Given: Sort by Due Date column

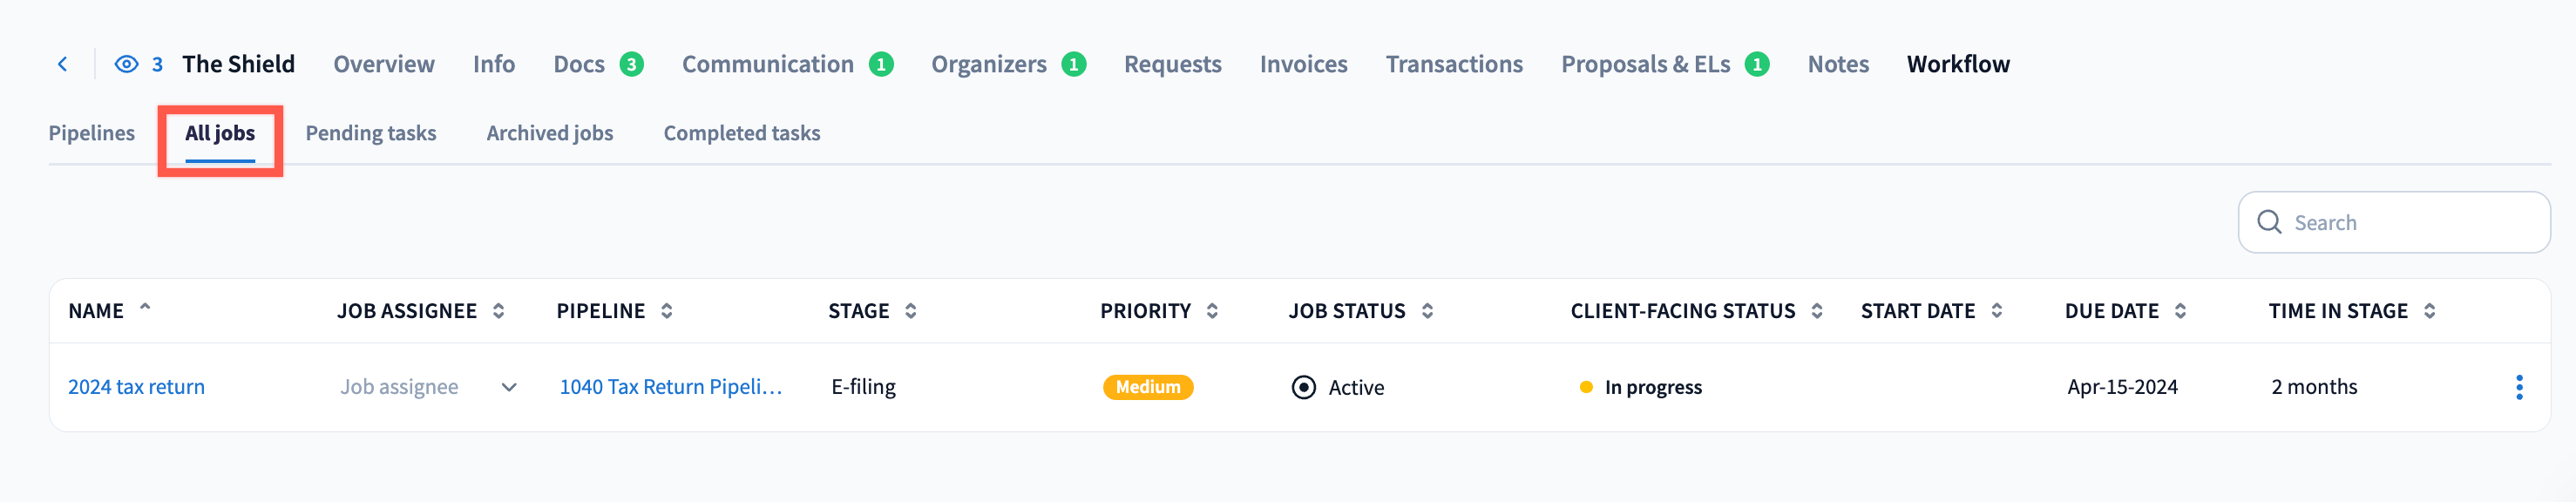Looking at the screenshot, I should click(x=2180, y=311).
